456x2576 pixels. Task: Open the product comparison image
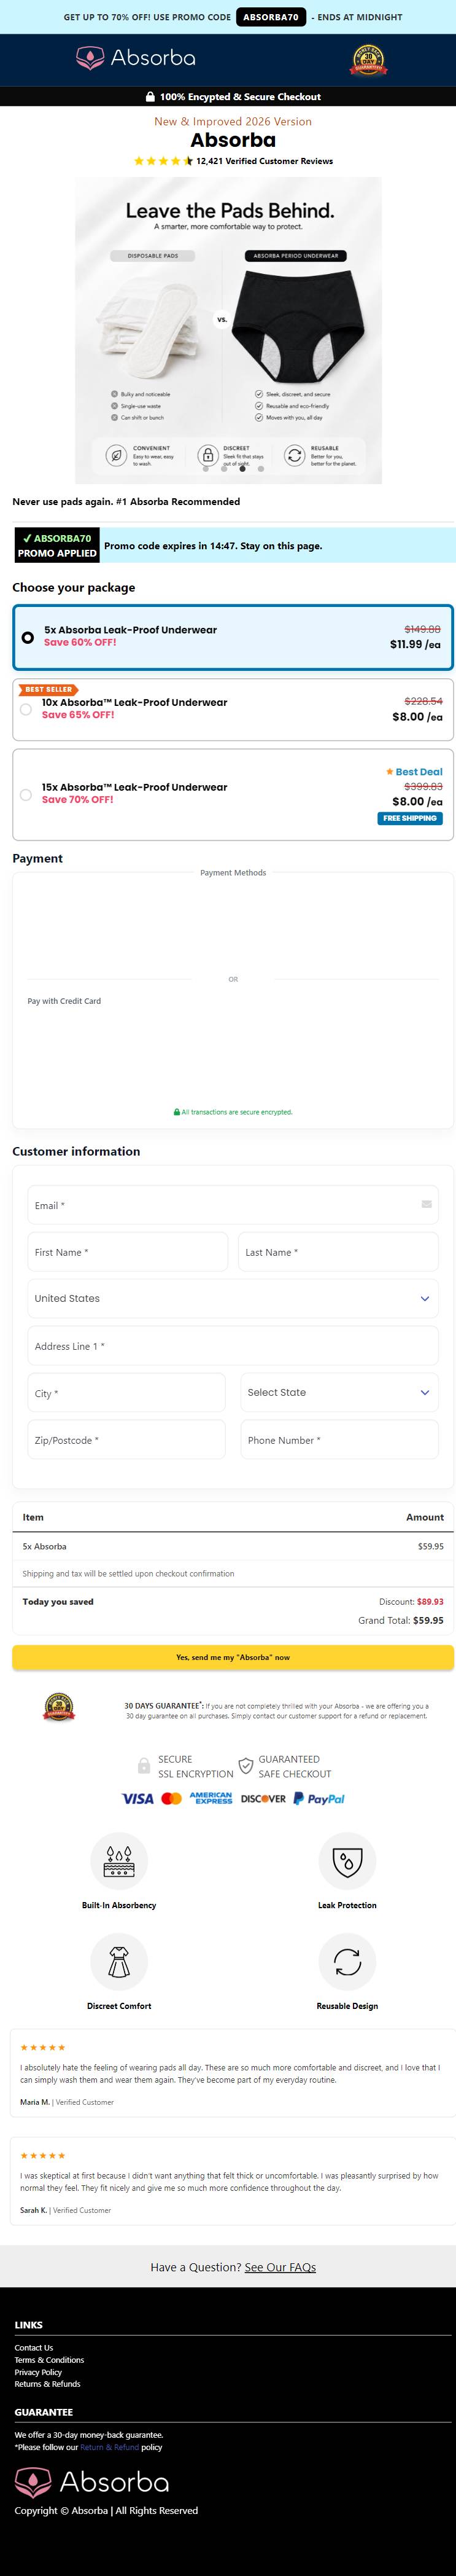(228, 330)
